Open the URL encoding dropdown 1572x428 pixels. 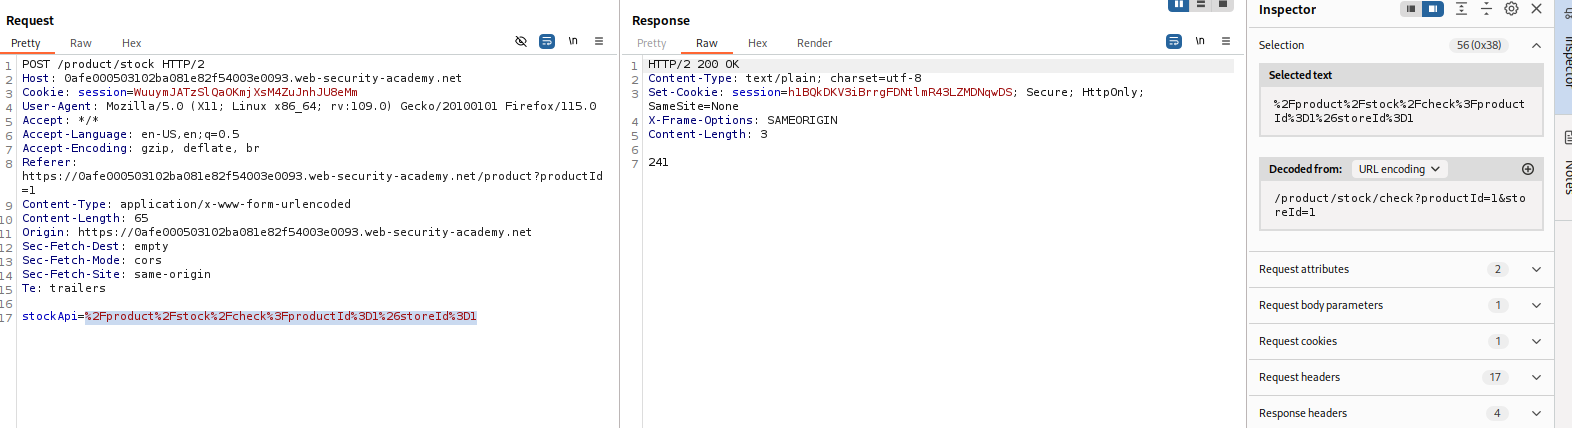(x=1398, y=169)
